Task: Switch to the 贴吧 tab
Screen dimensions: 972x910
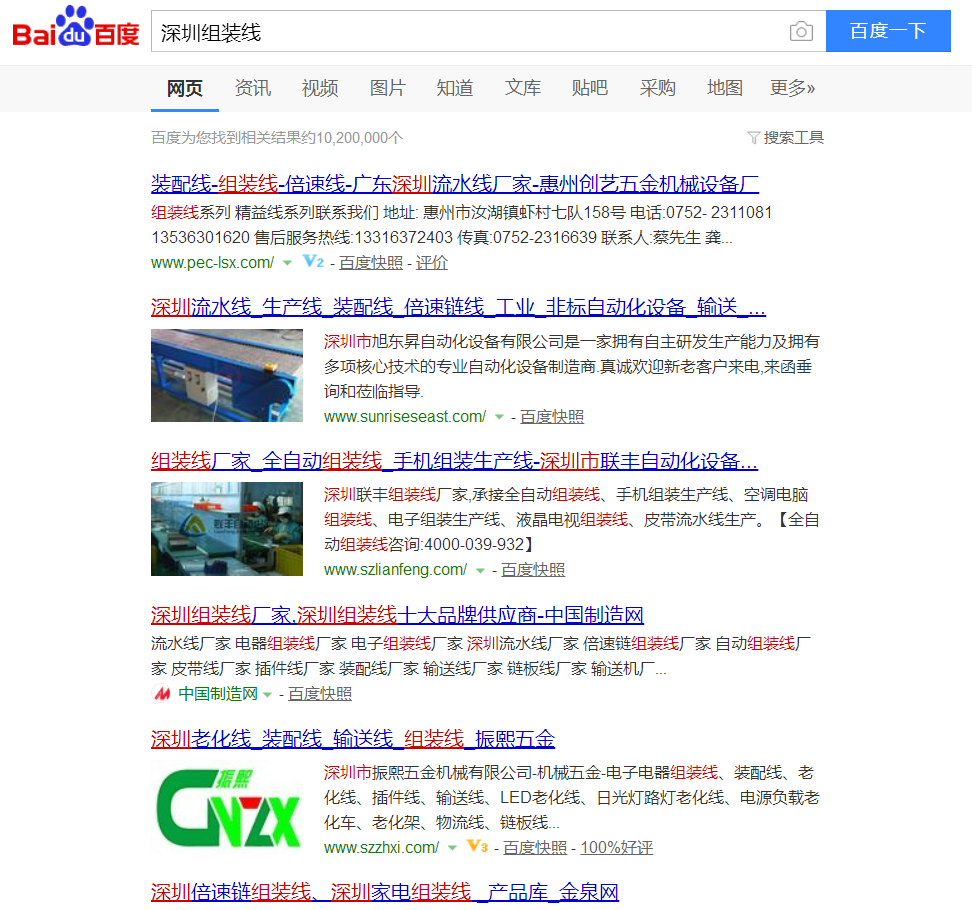Action: tap(590, 88)
